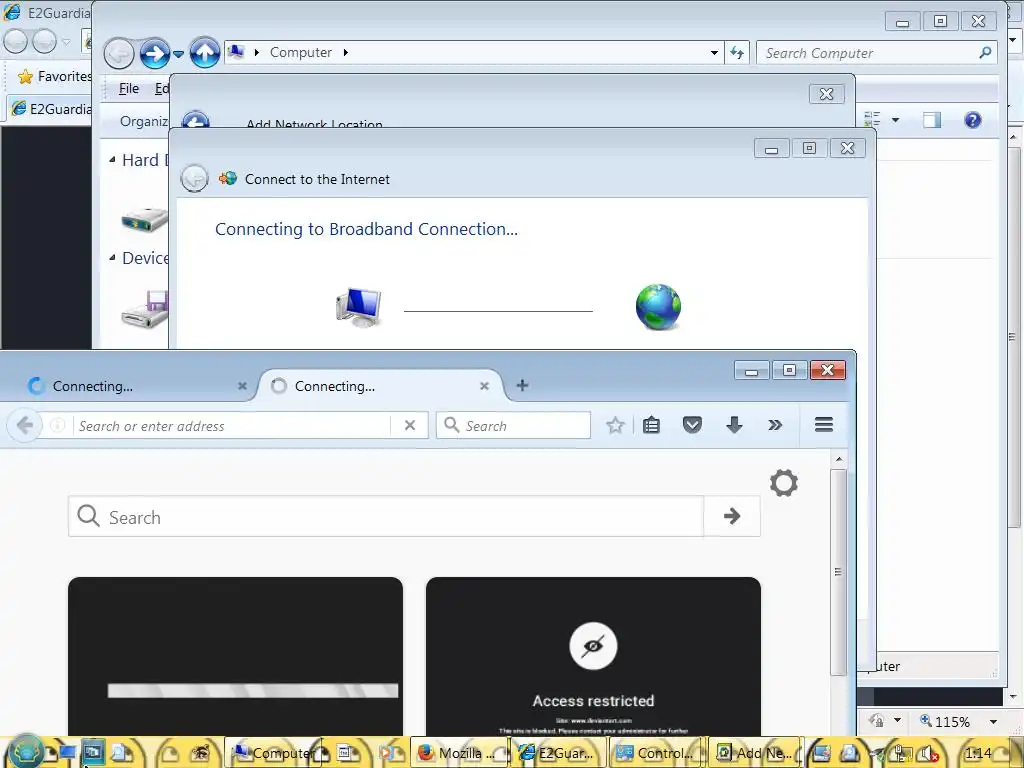Screen dimensions: 1024x768
Task: Click the search go arrow on new tab page
Action: point(732,517)
